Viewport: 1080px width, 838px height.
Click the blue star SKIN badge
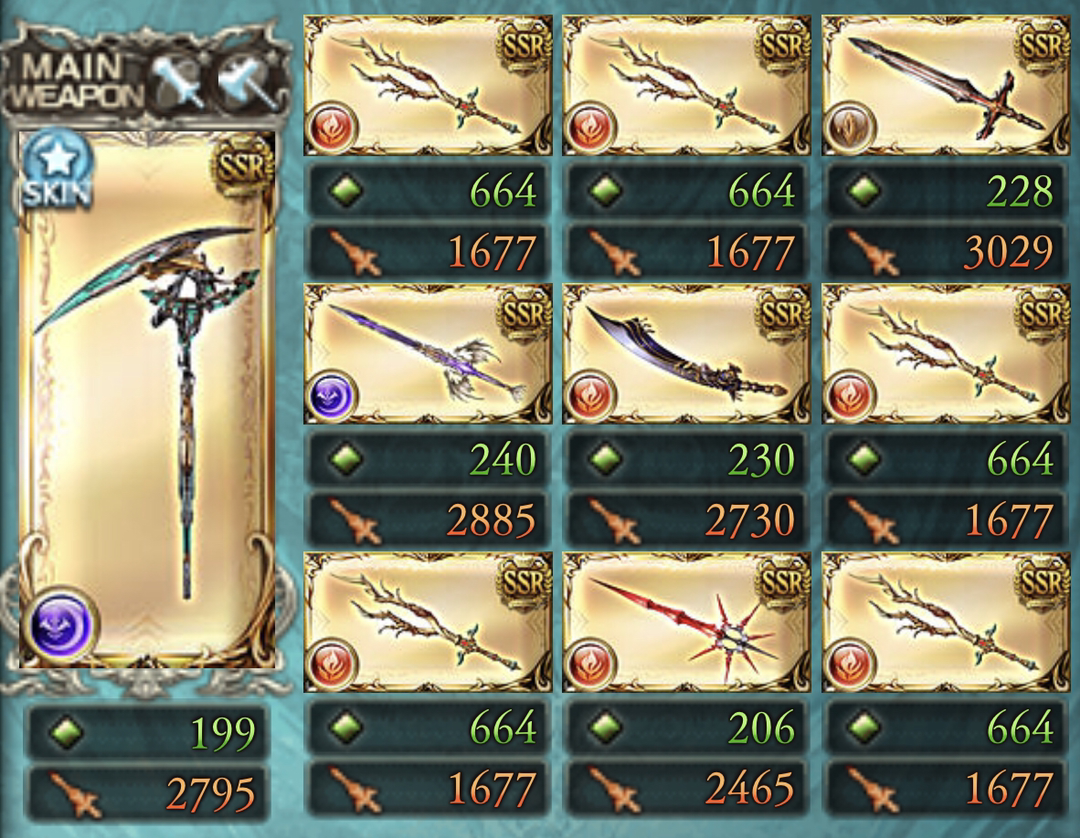coord(57,169)
